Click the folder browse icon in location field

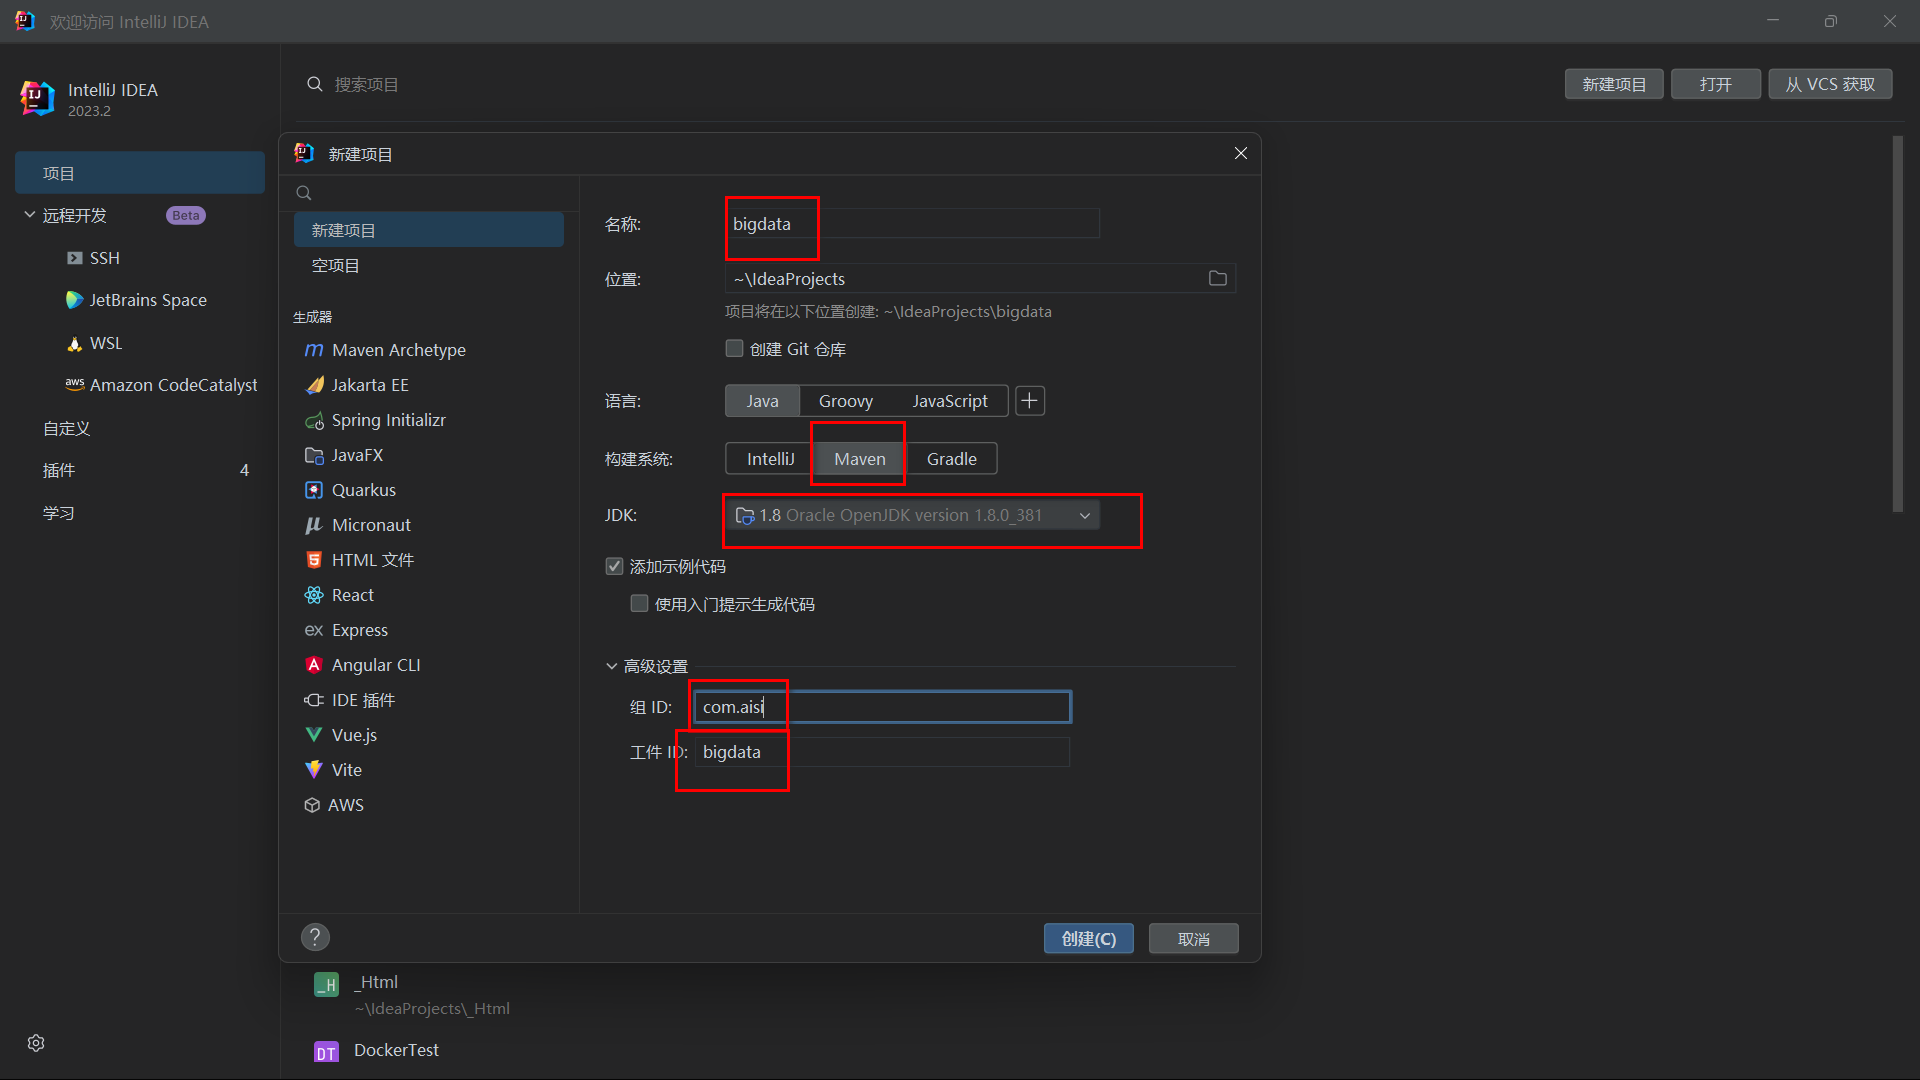click(1217, 279)
